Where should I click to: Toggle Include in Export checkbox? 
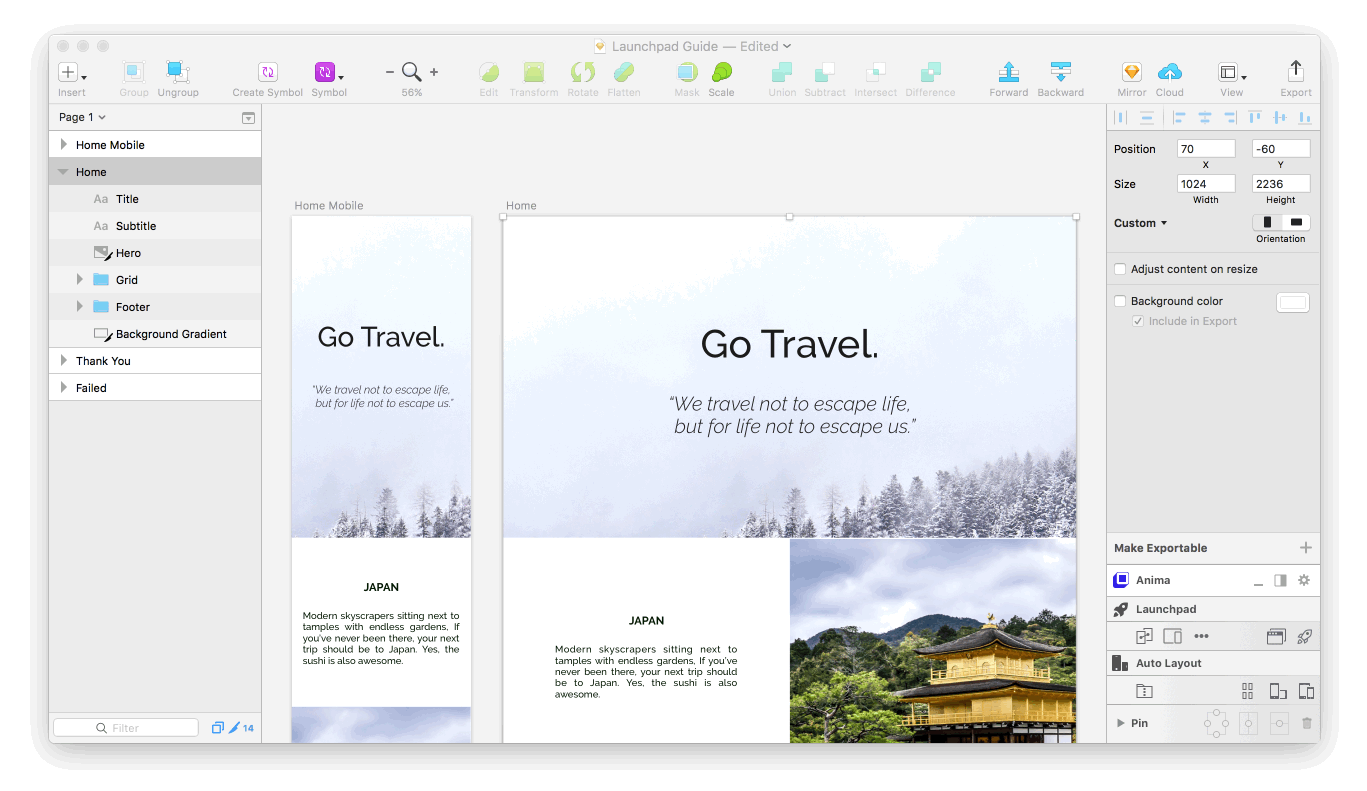[1137, 321]
